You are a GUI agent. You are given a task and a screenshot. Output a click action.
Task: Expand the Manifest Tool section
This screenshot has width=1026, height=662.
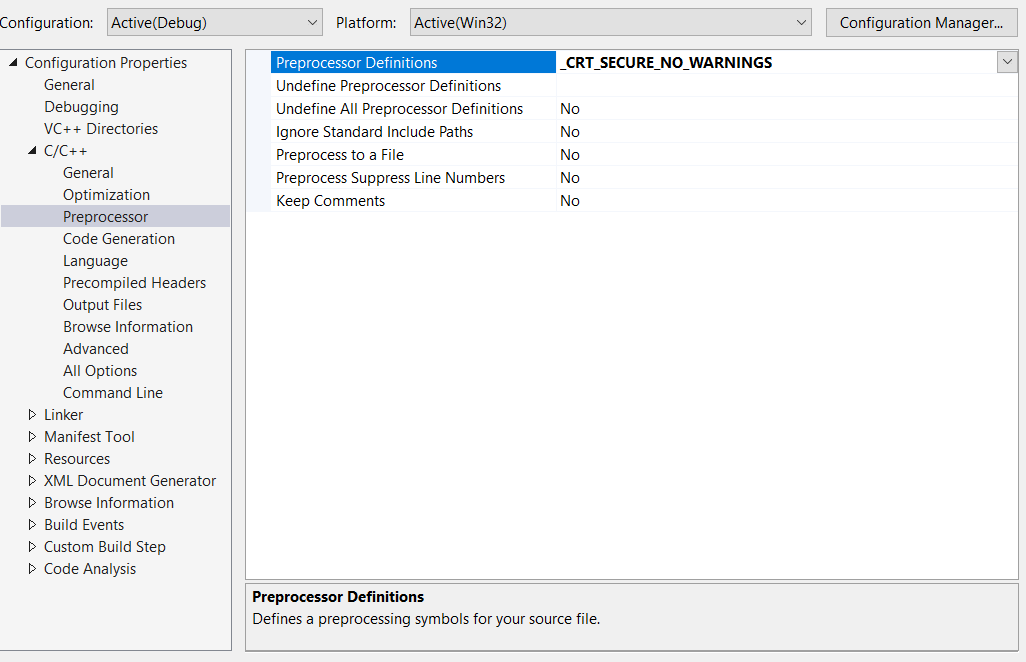click(33, 436)
